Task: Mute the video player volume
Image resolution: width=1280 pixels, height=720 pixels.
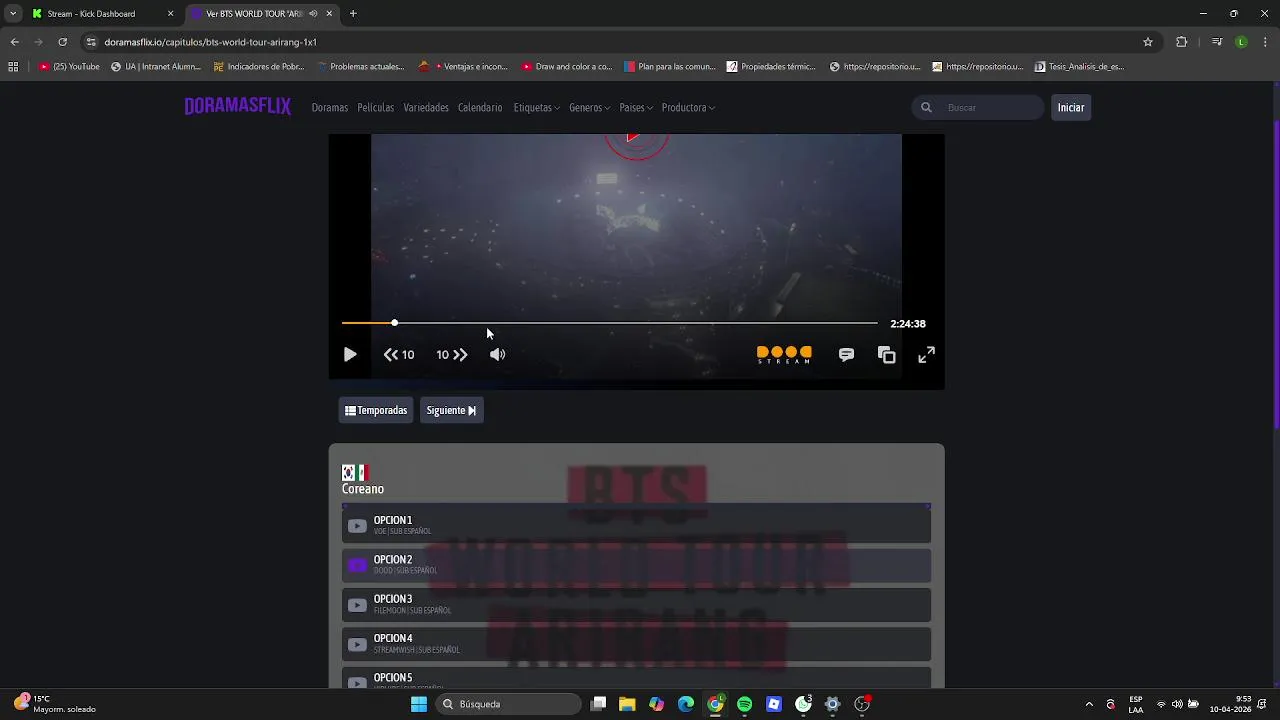Action: pos(497,355)
